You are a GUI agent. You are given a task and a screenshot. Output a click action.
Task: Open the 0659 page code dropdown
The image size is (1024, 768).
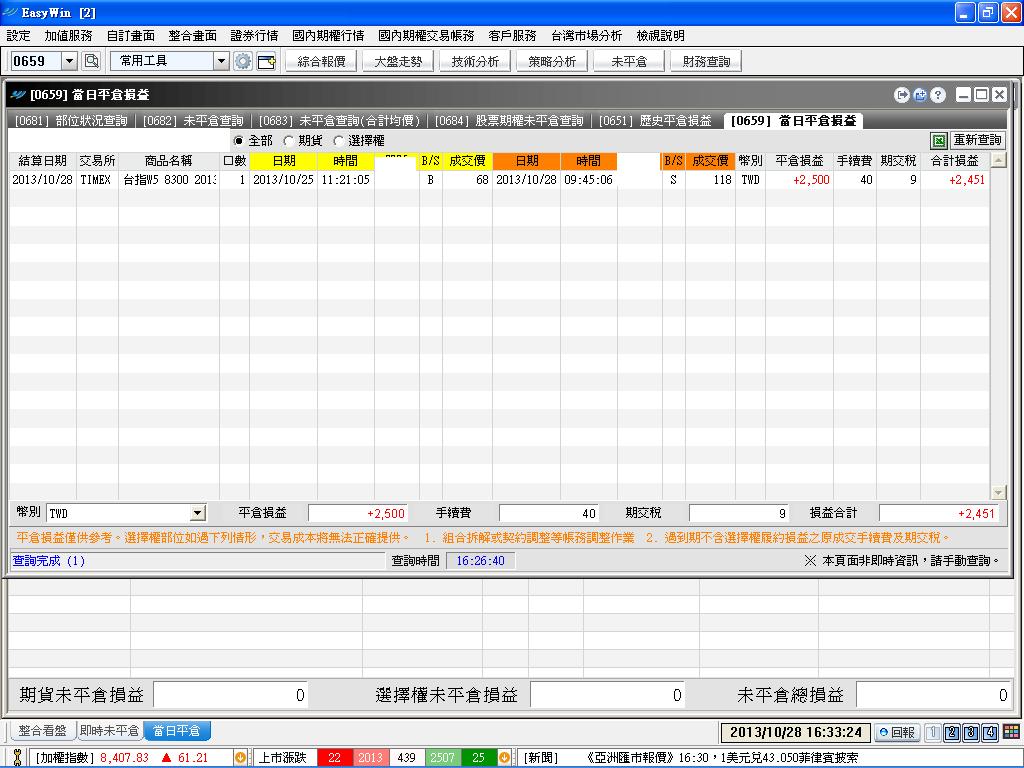[69, 61]
